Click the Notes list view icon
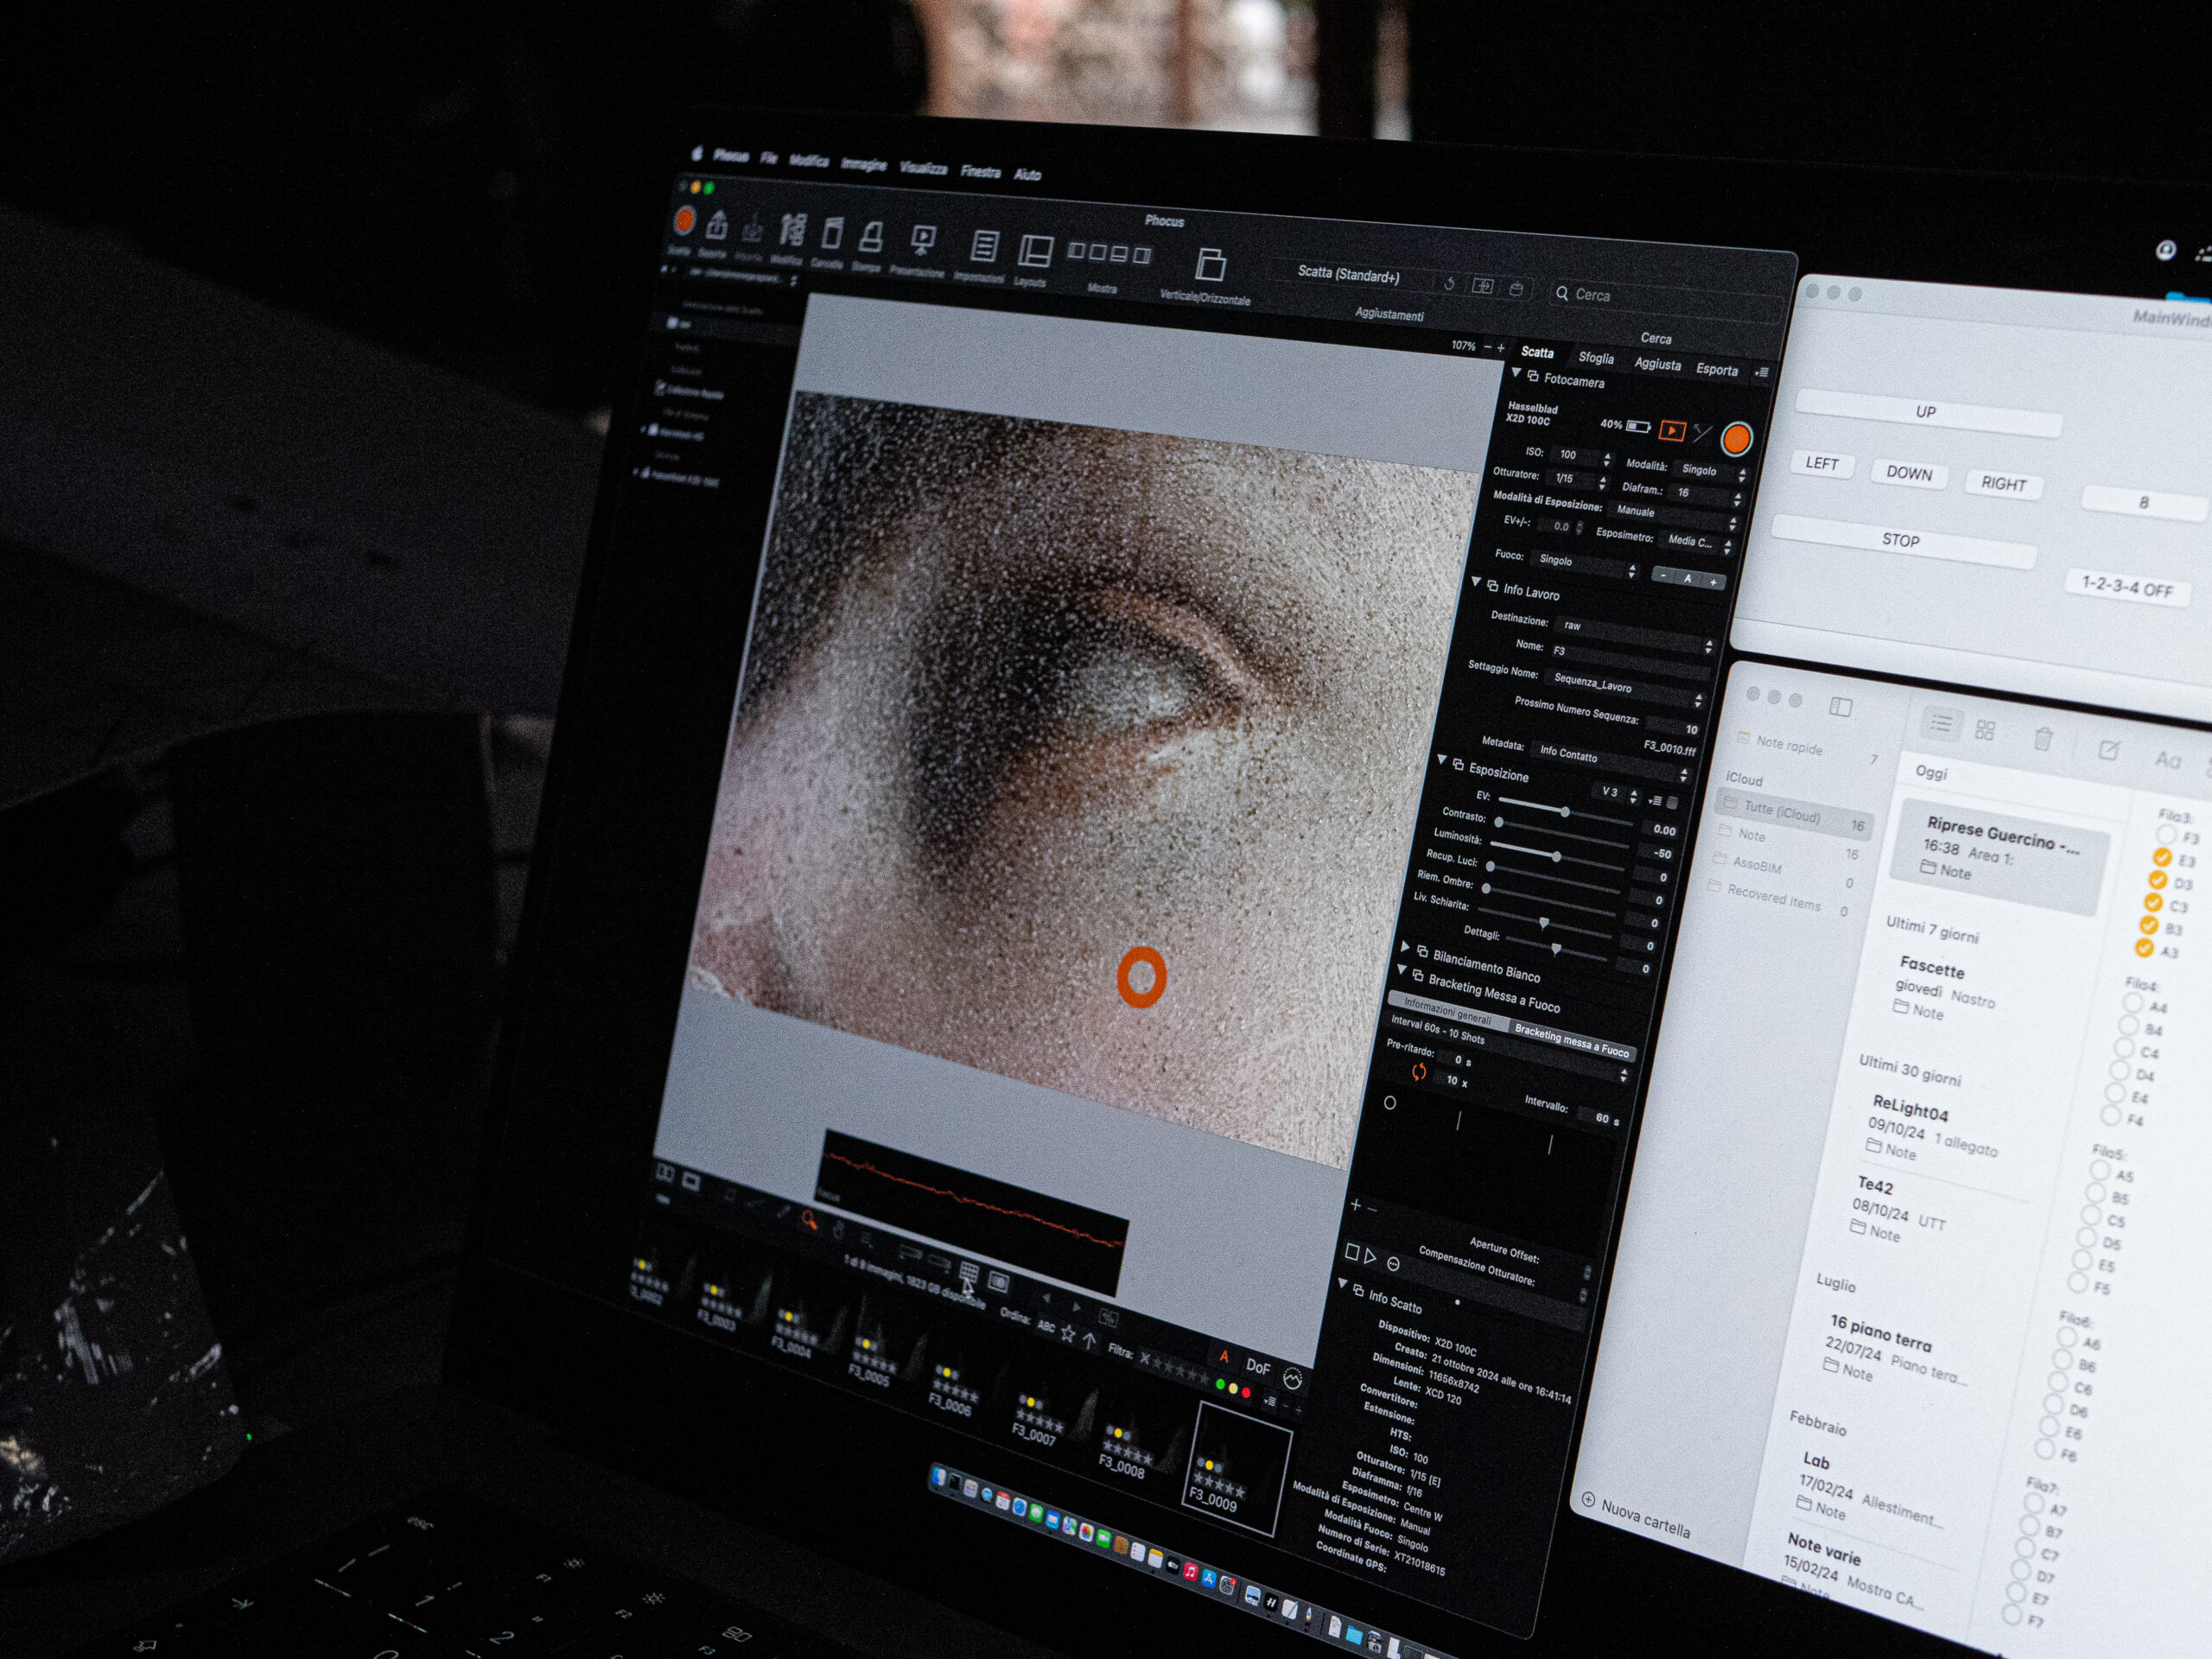2212x1659 pixels. coord(1941,724)
